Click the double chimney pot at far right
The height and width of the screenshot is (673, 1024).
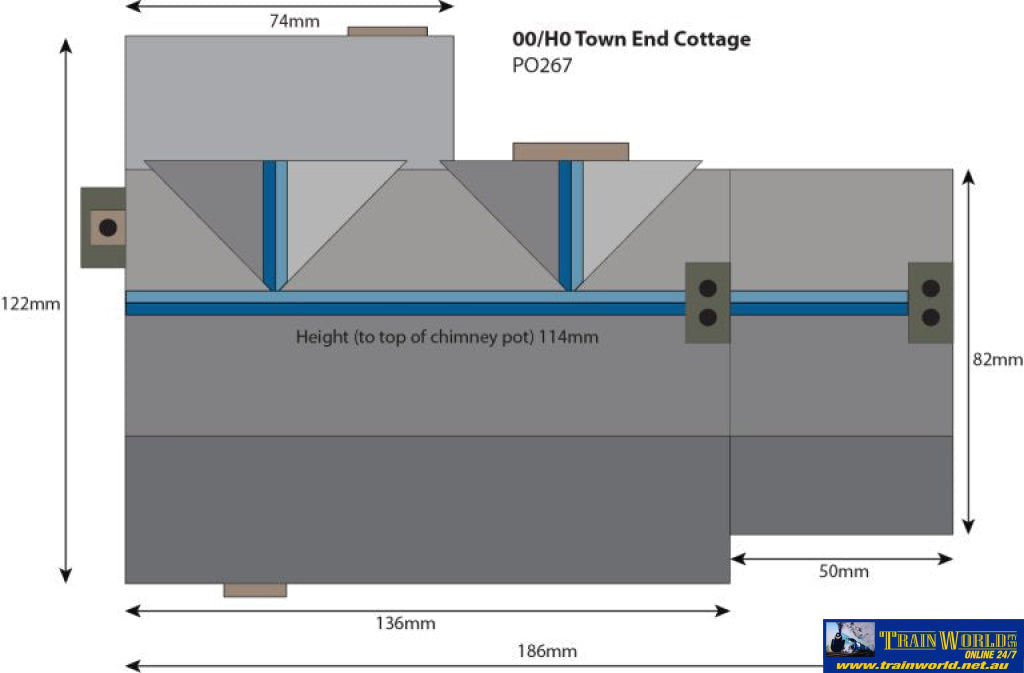[930, 303]
